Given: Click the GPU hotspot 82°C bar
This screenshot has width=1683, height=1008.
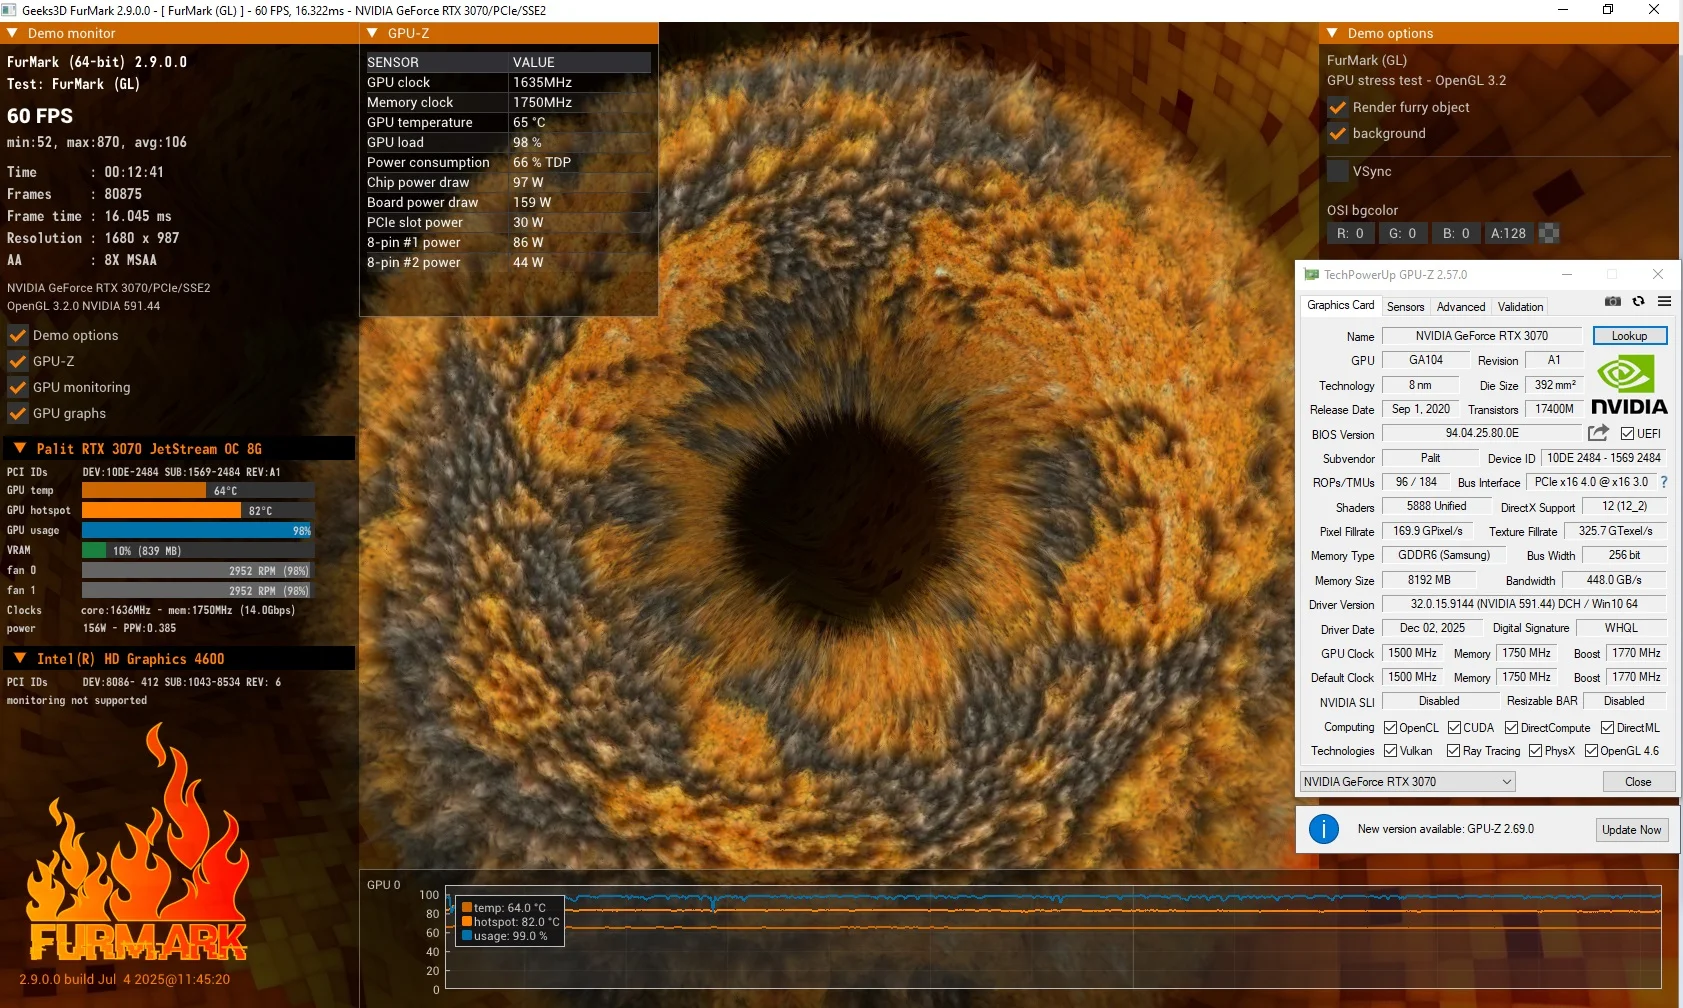Looking at the screenshot, I should (x=198, y=511).
